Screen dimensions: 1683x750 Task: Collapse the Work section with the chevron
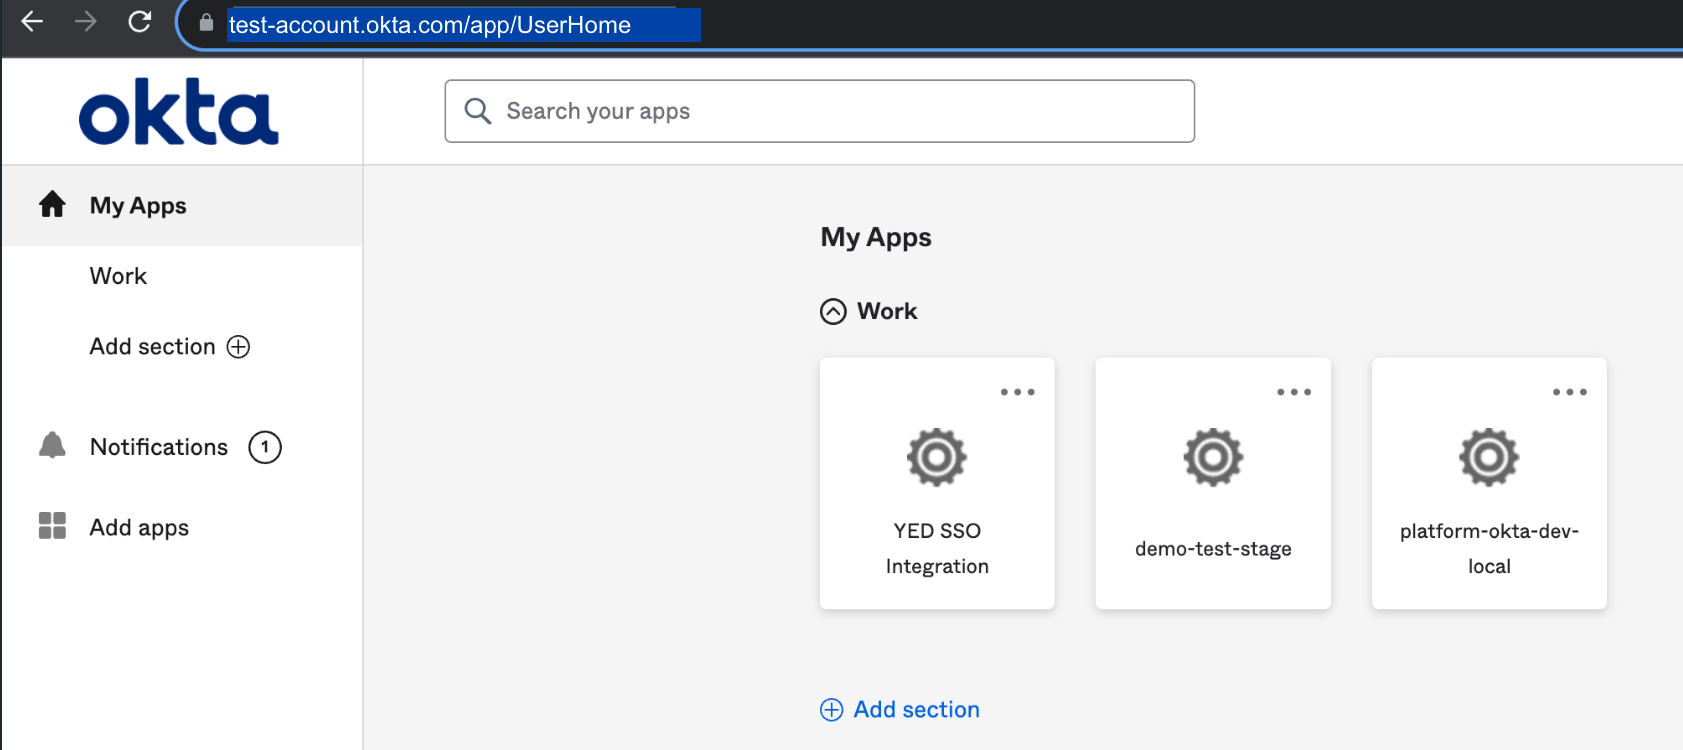833,312
